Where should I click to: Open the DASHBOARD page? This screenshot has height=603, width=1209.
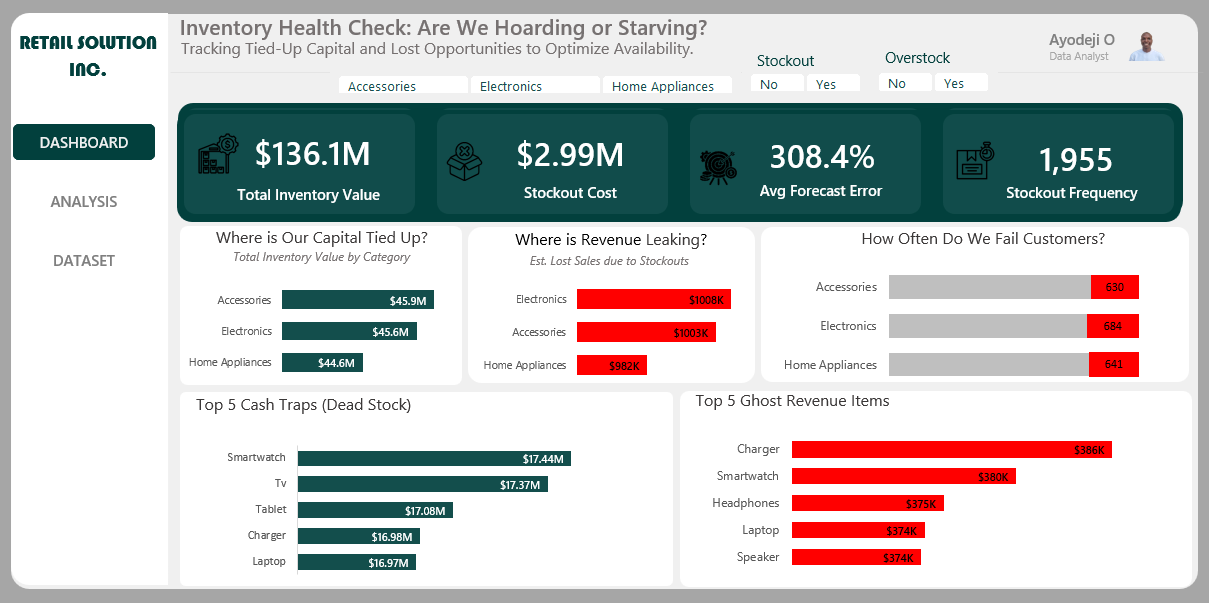pyautogui.click(x=84, y=142)
